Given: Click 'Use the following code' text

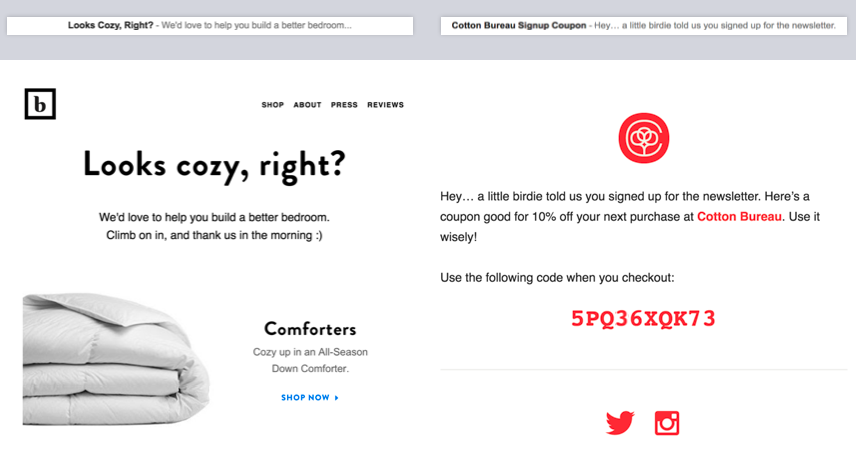Looking at the screenshot, I should tap(557, 277).
